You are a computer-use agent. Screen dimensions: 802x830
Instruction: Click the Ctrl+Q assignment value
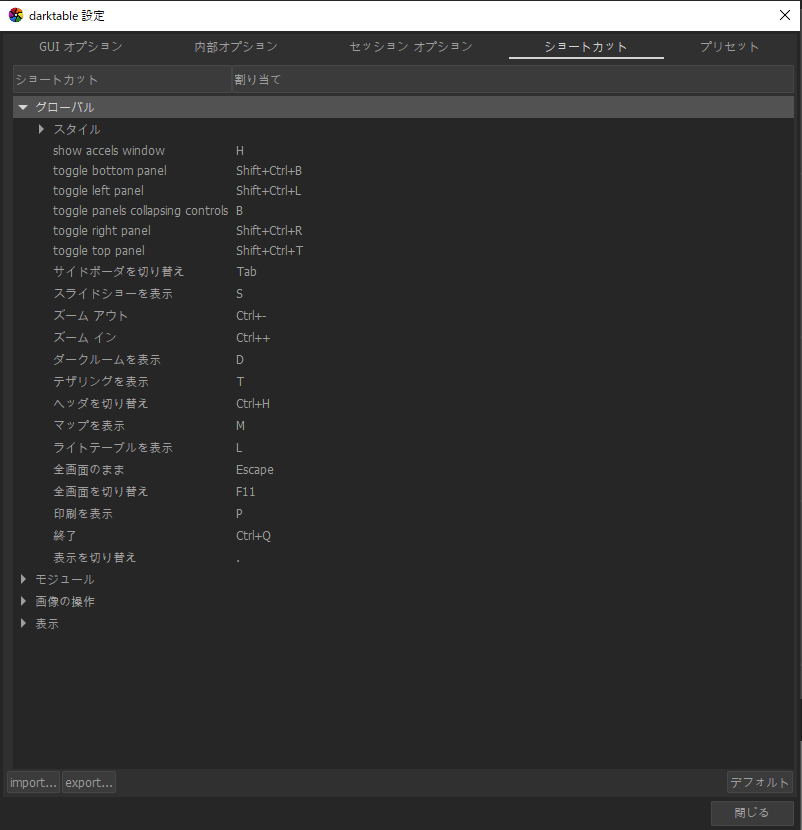pyautogui.click(x=253, y=536)
